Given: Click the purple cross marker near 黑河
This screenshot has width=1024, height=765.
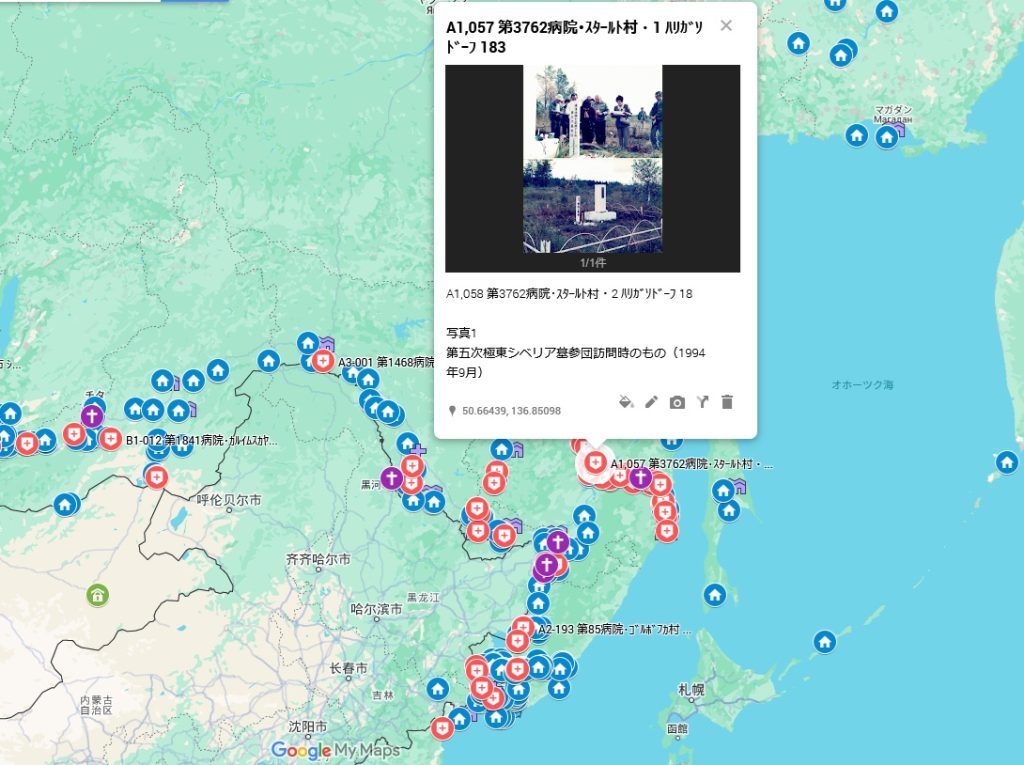Looking at the screenshot, I should tap(392, 478).
